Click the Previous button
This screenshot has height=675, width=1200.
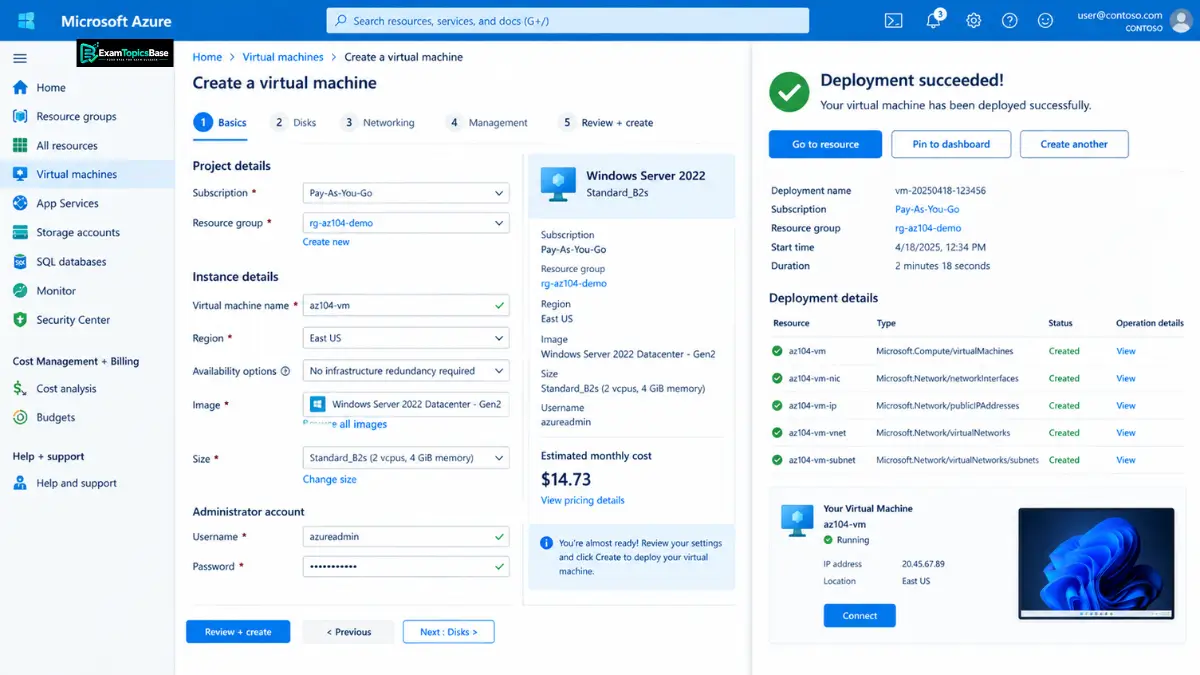click(x=351, y=632)
